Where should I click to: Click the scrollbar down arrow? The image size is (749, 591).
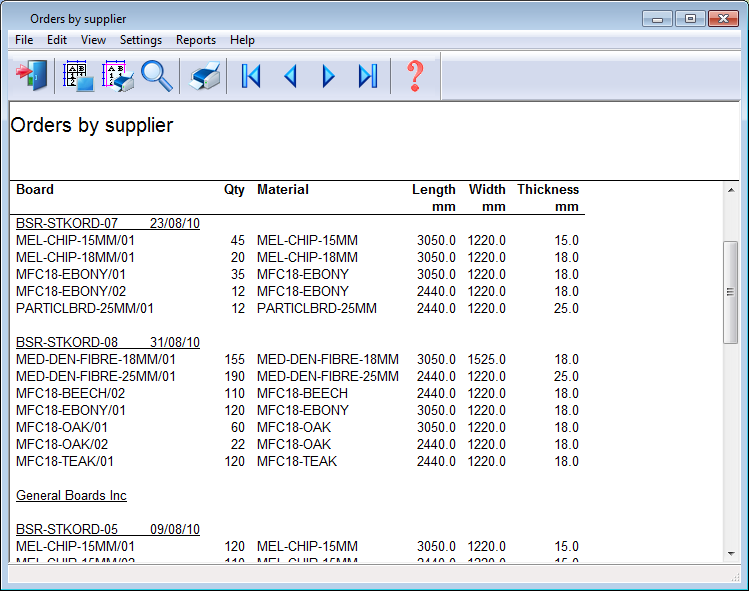(731, 554)
